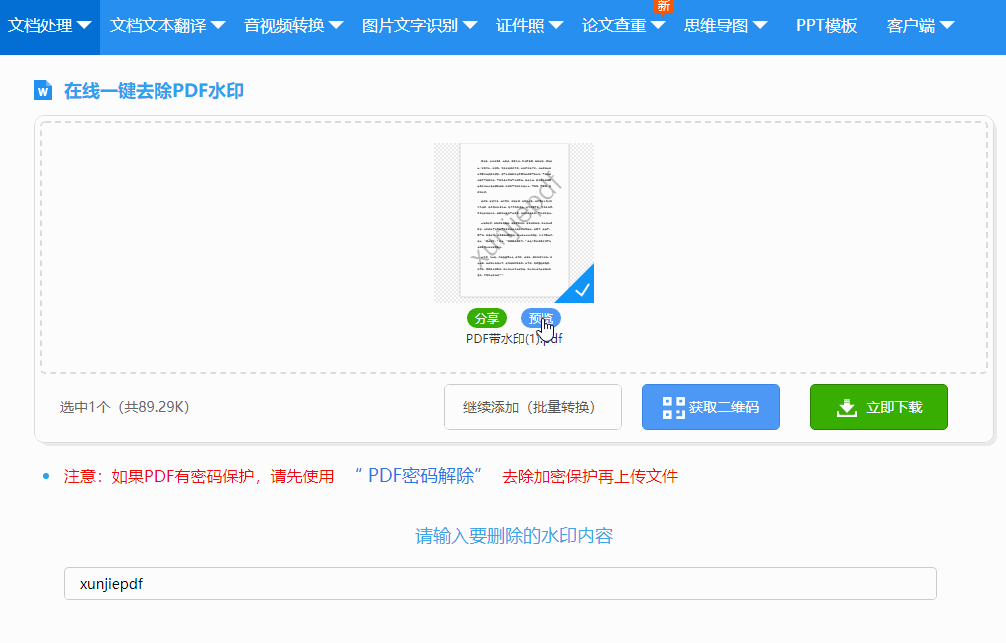Expand the 证件照 dropdown

coord(530,25)
